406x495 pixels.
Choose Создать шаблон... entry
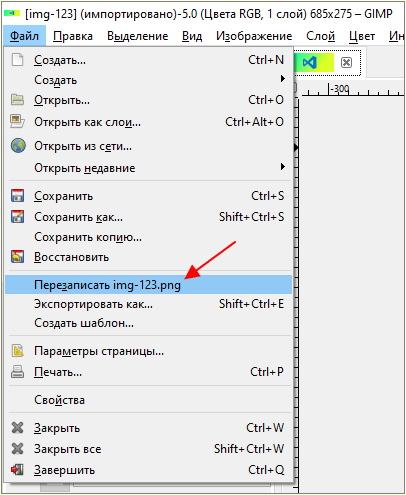(x=149, y=323)
